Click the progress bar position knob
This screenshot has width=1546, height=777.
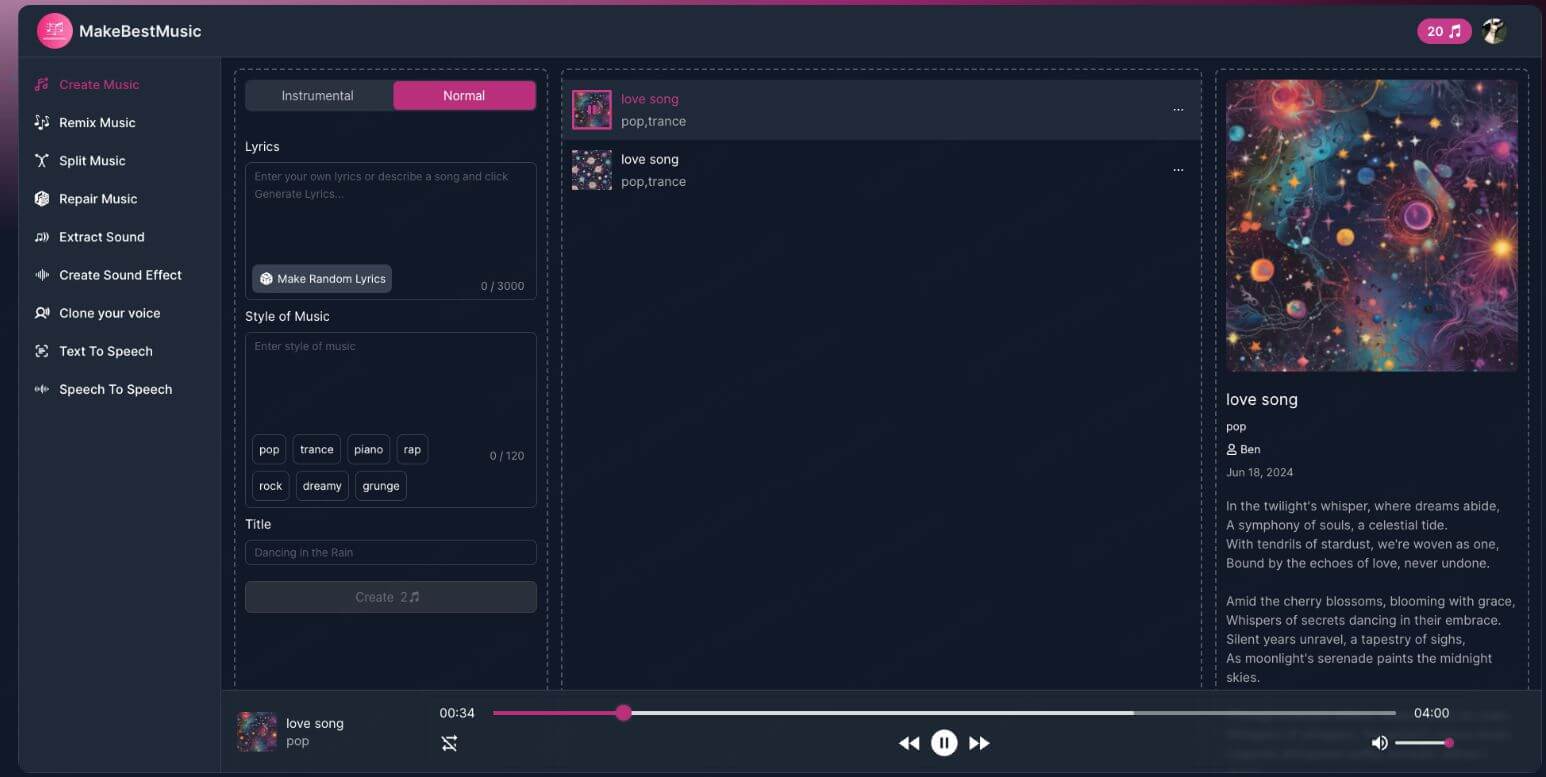[x=624, y=713]
